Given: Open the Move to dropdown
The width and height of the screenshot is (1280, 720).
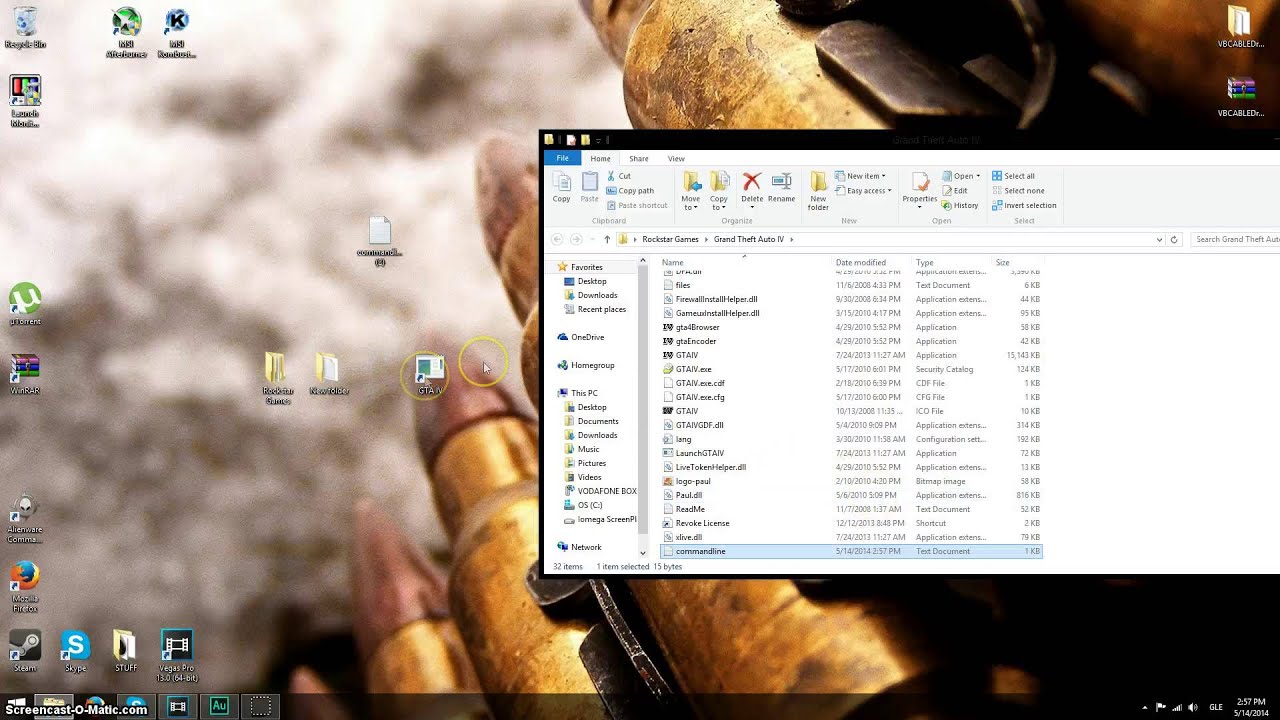Looking at the screenshot, I should click(x=691, y=190).
